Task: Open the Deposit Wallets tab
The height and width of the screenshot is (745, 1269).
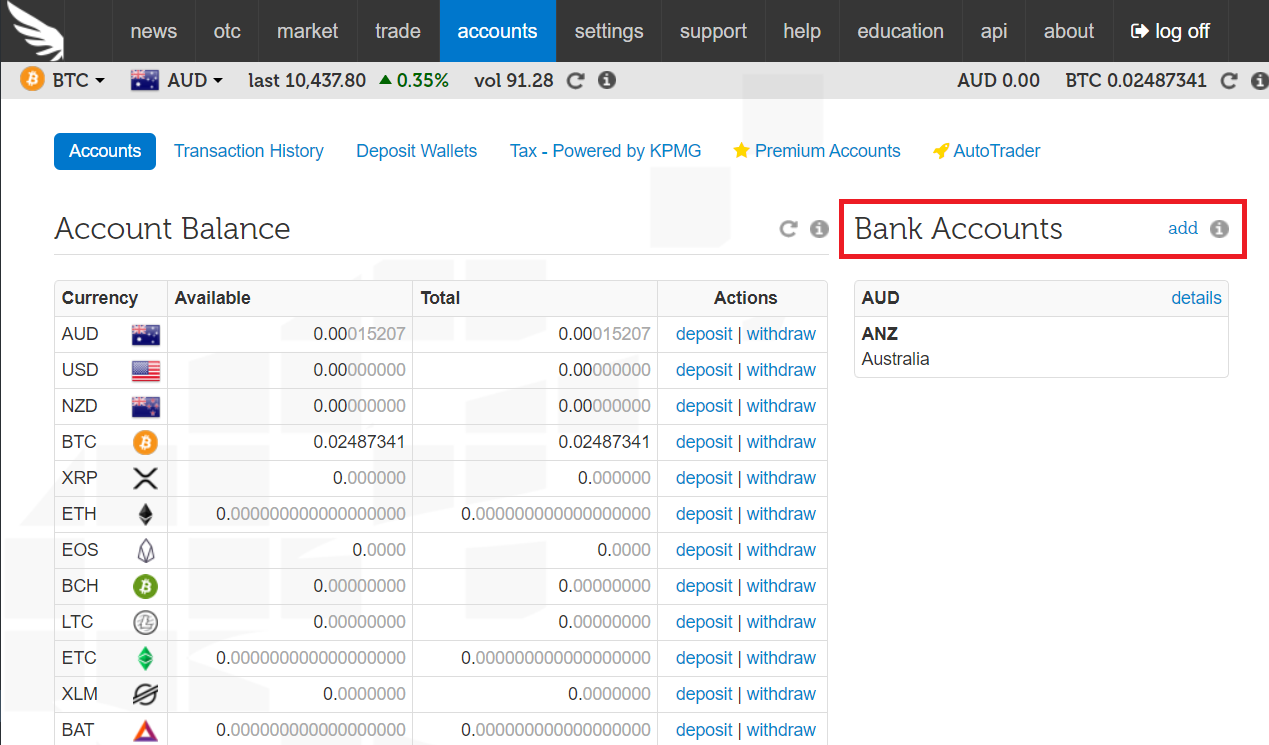Action: [x=416, y=151]
